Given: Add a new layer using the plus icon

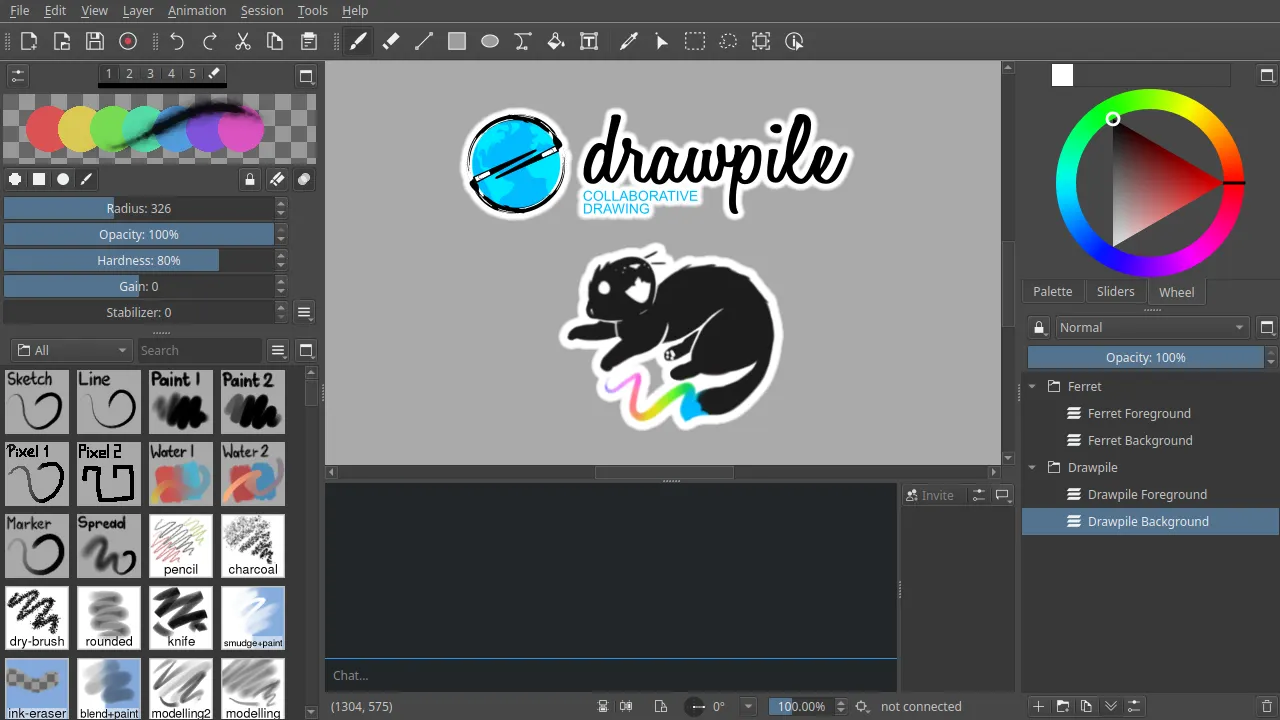Looking at the screenshot, I should [x=1038, y=706].
